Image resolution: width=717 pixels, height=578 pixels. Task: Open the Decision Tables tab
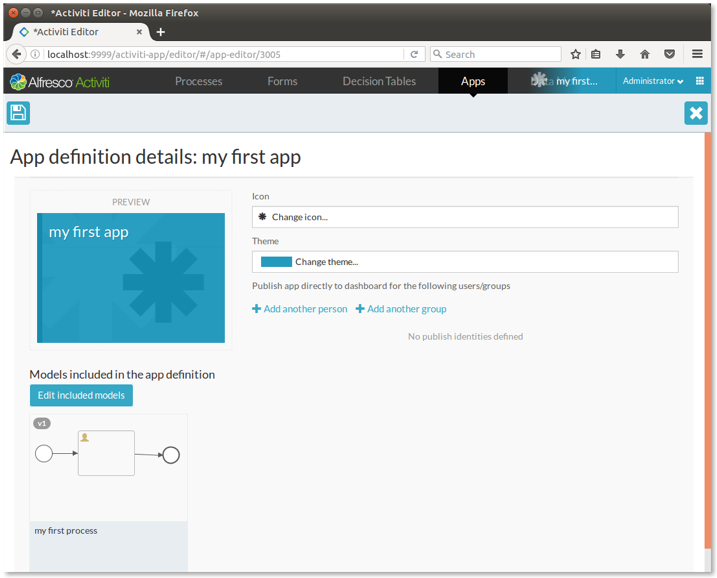(x=379, y=81)
